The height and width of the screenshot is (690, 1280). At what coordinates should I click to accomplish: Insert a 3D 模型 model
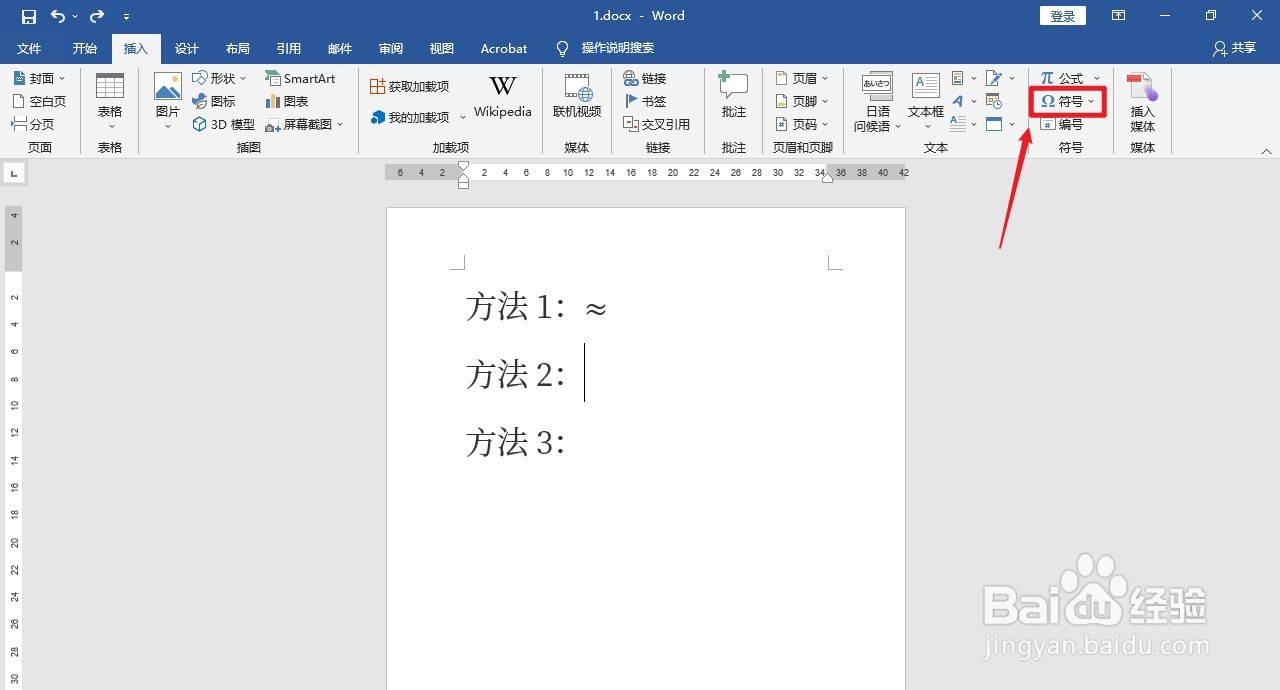(x=222, y=123)
